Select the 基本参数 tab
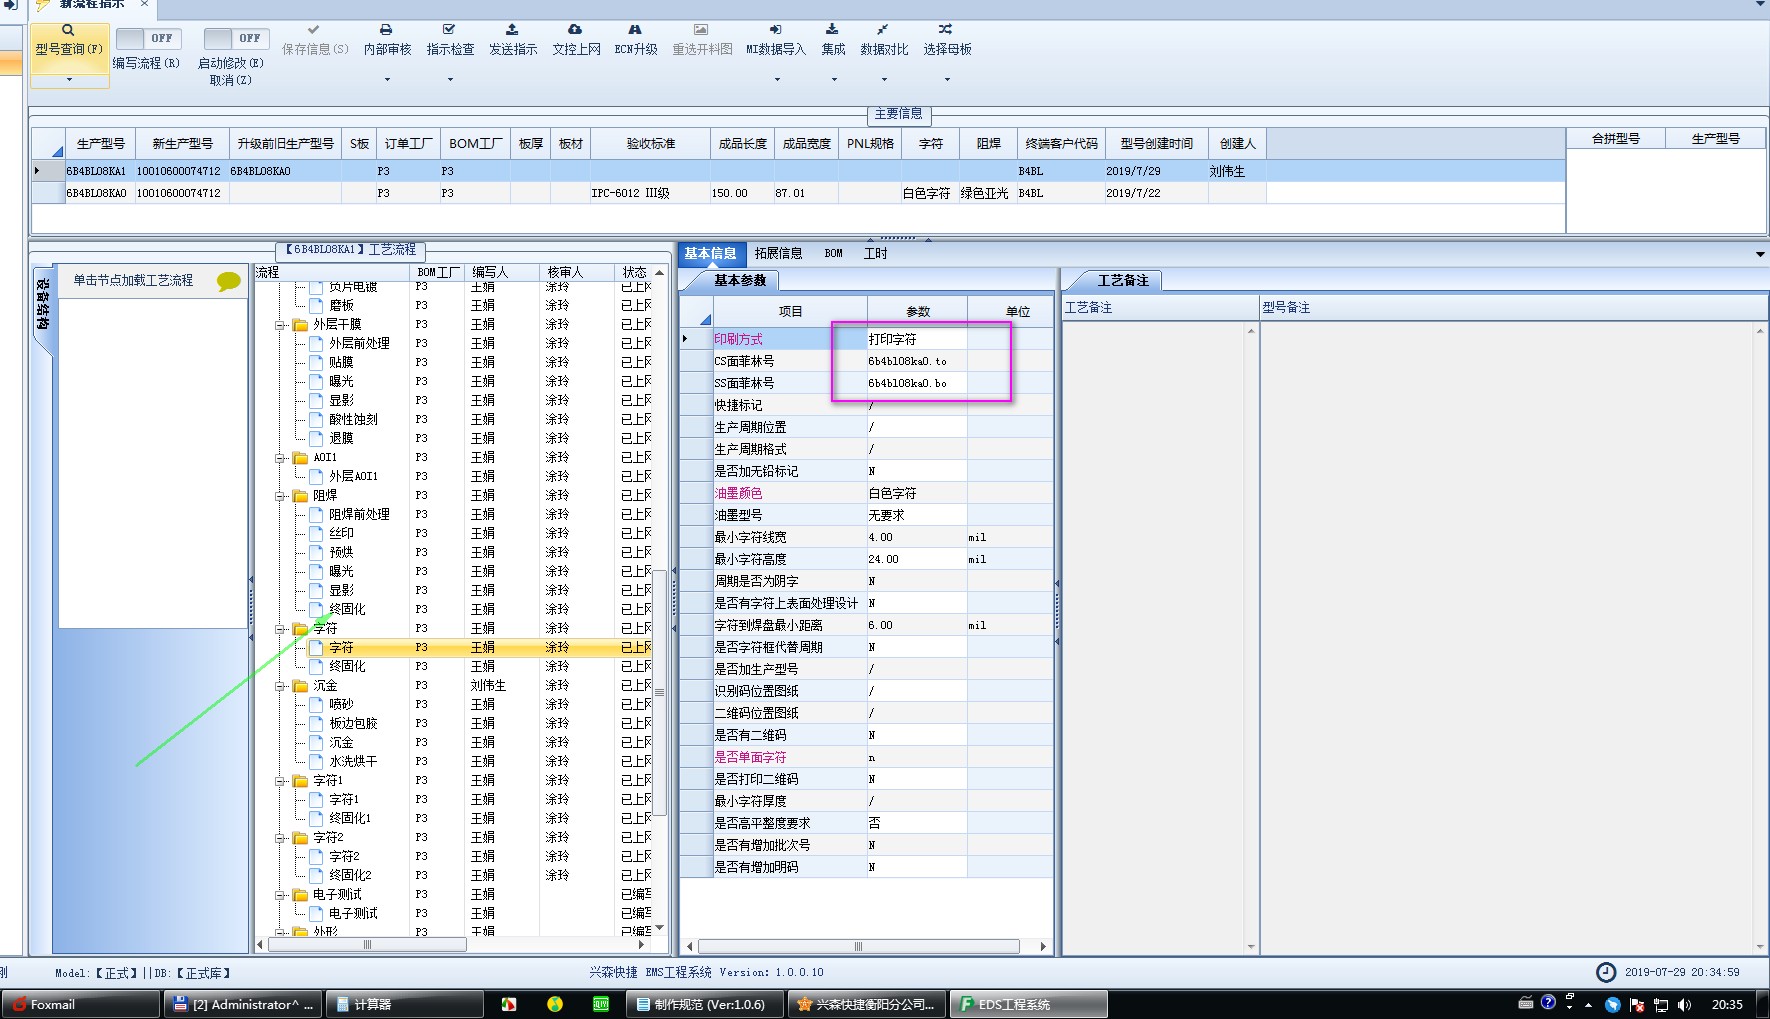This screenshot has height=1019, width=1770. pyautogui.click(x=740, y=280)
